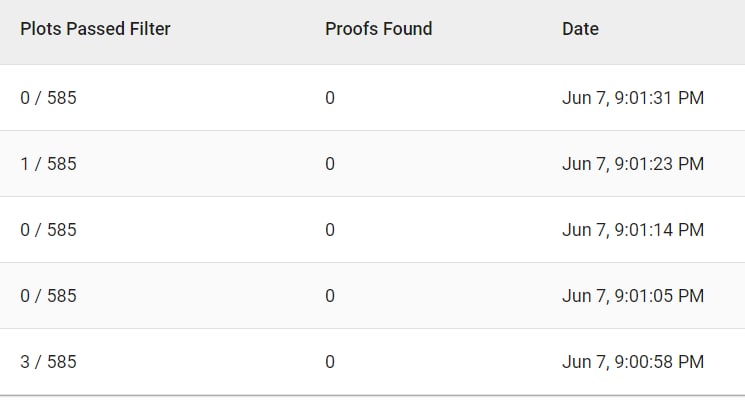Click proofs found value in the 9:01:14 row

click(x=330, y=230)
